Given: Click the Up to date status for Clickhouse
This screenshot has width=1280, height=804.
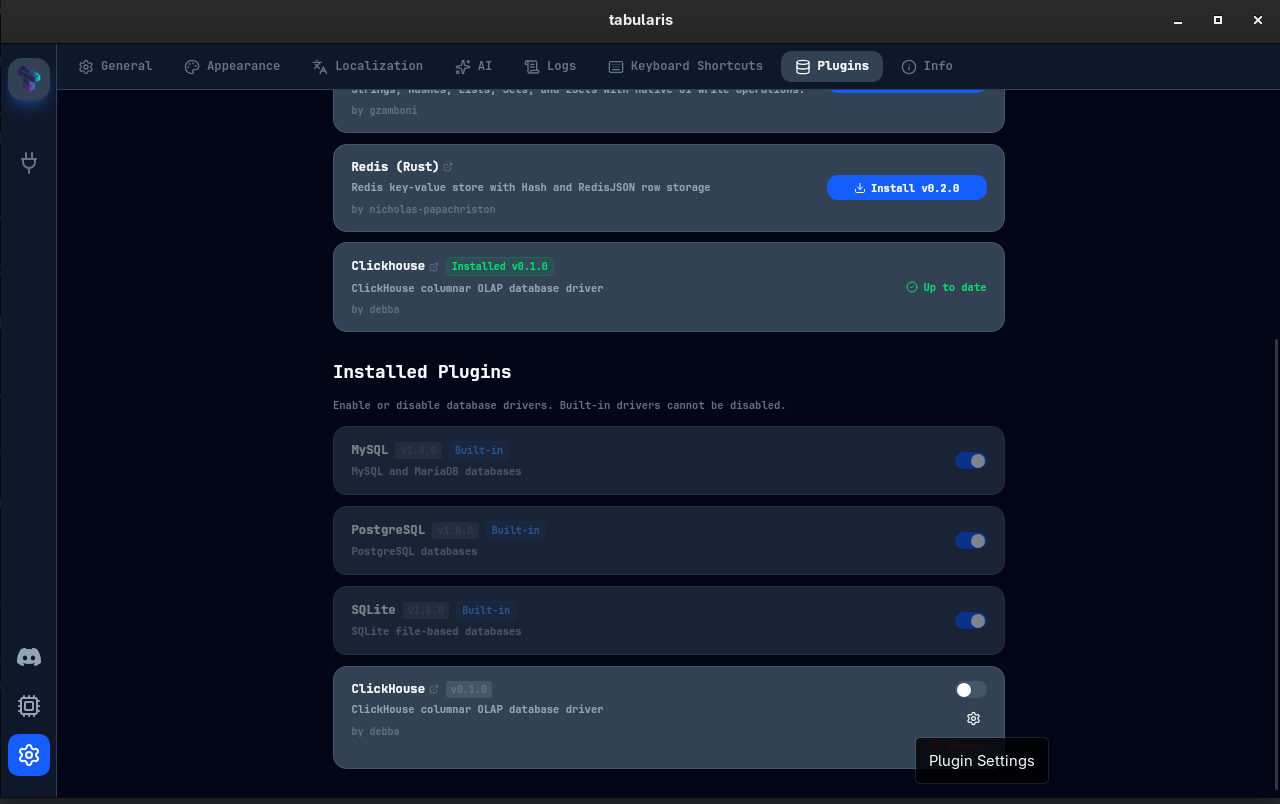Looking at the screenshot, I should 946,287.
